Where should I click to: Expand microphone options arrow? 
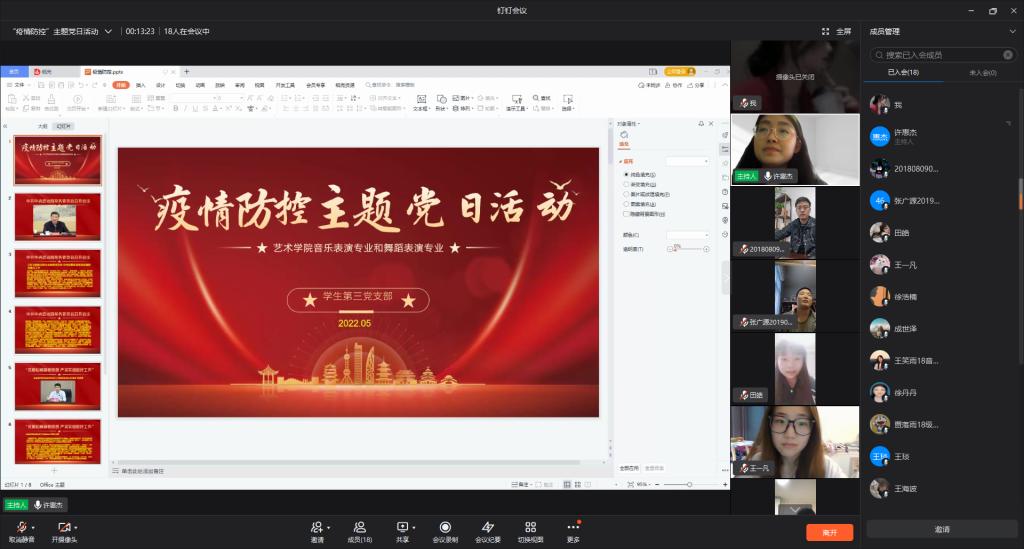34,527
